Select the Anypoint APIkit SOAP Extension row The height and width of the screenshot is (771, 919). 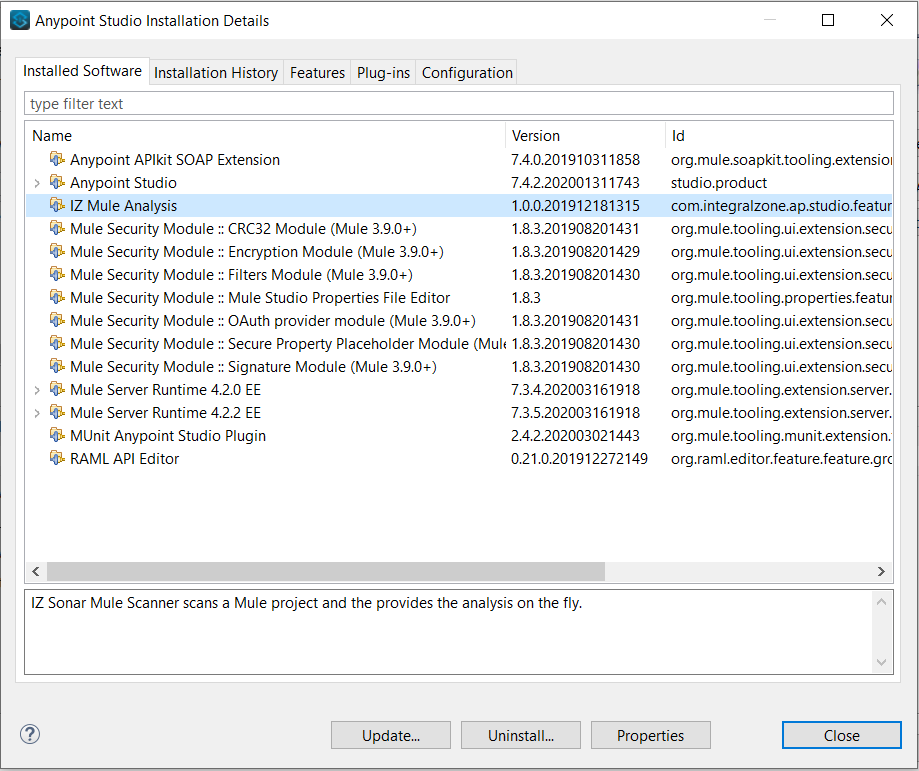pos(459,159)
